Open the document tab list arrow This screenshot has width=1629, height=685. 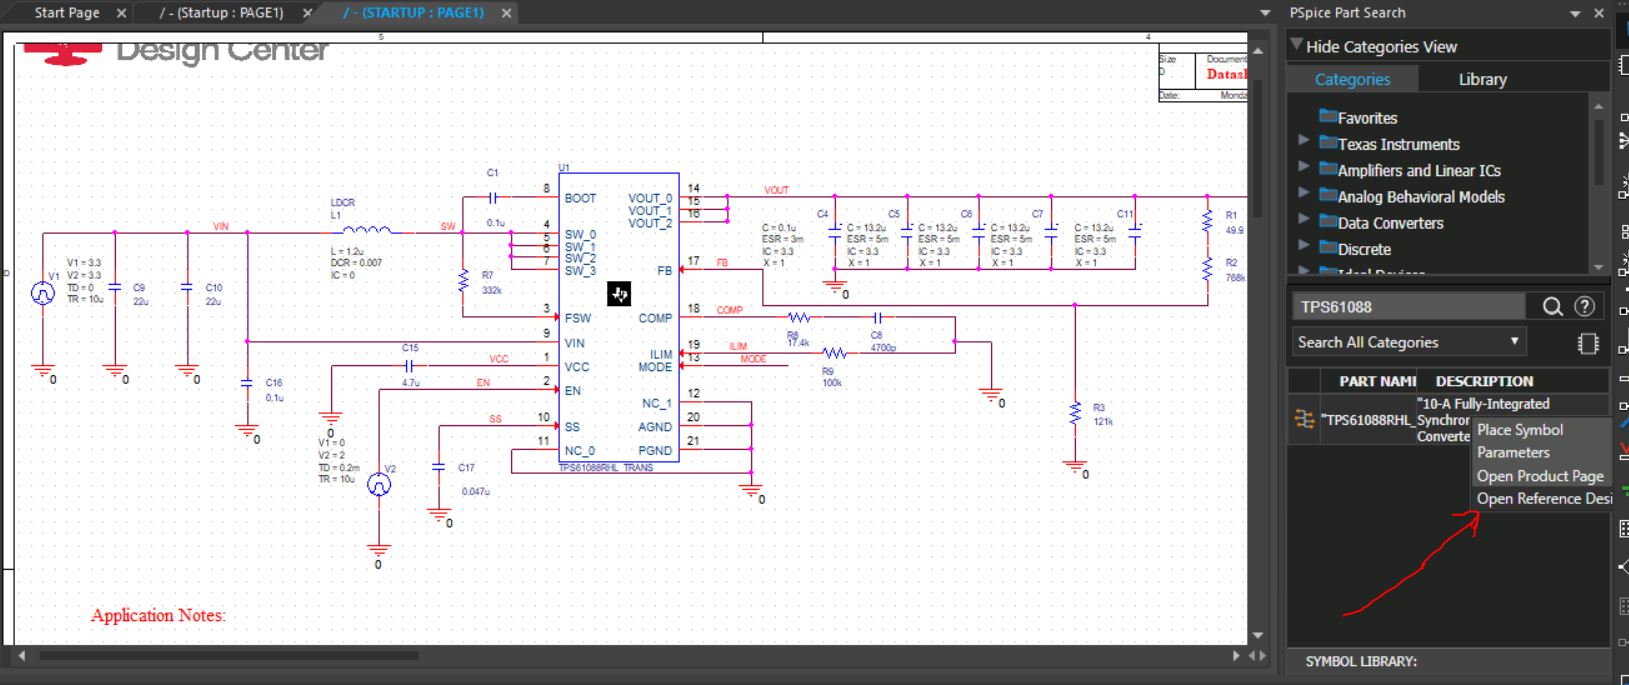click(1266, 14)
